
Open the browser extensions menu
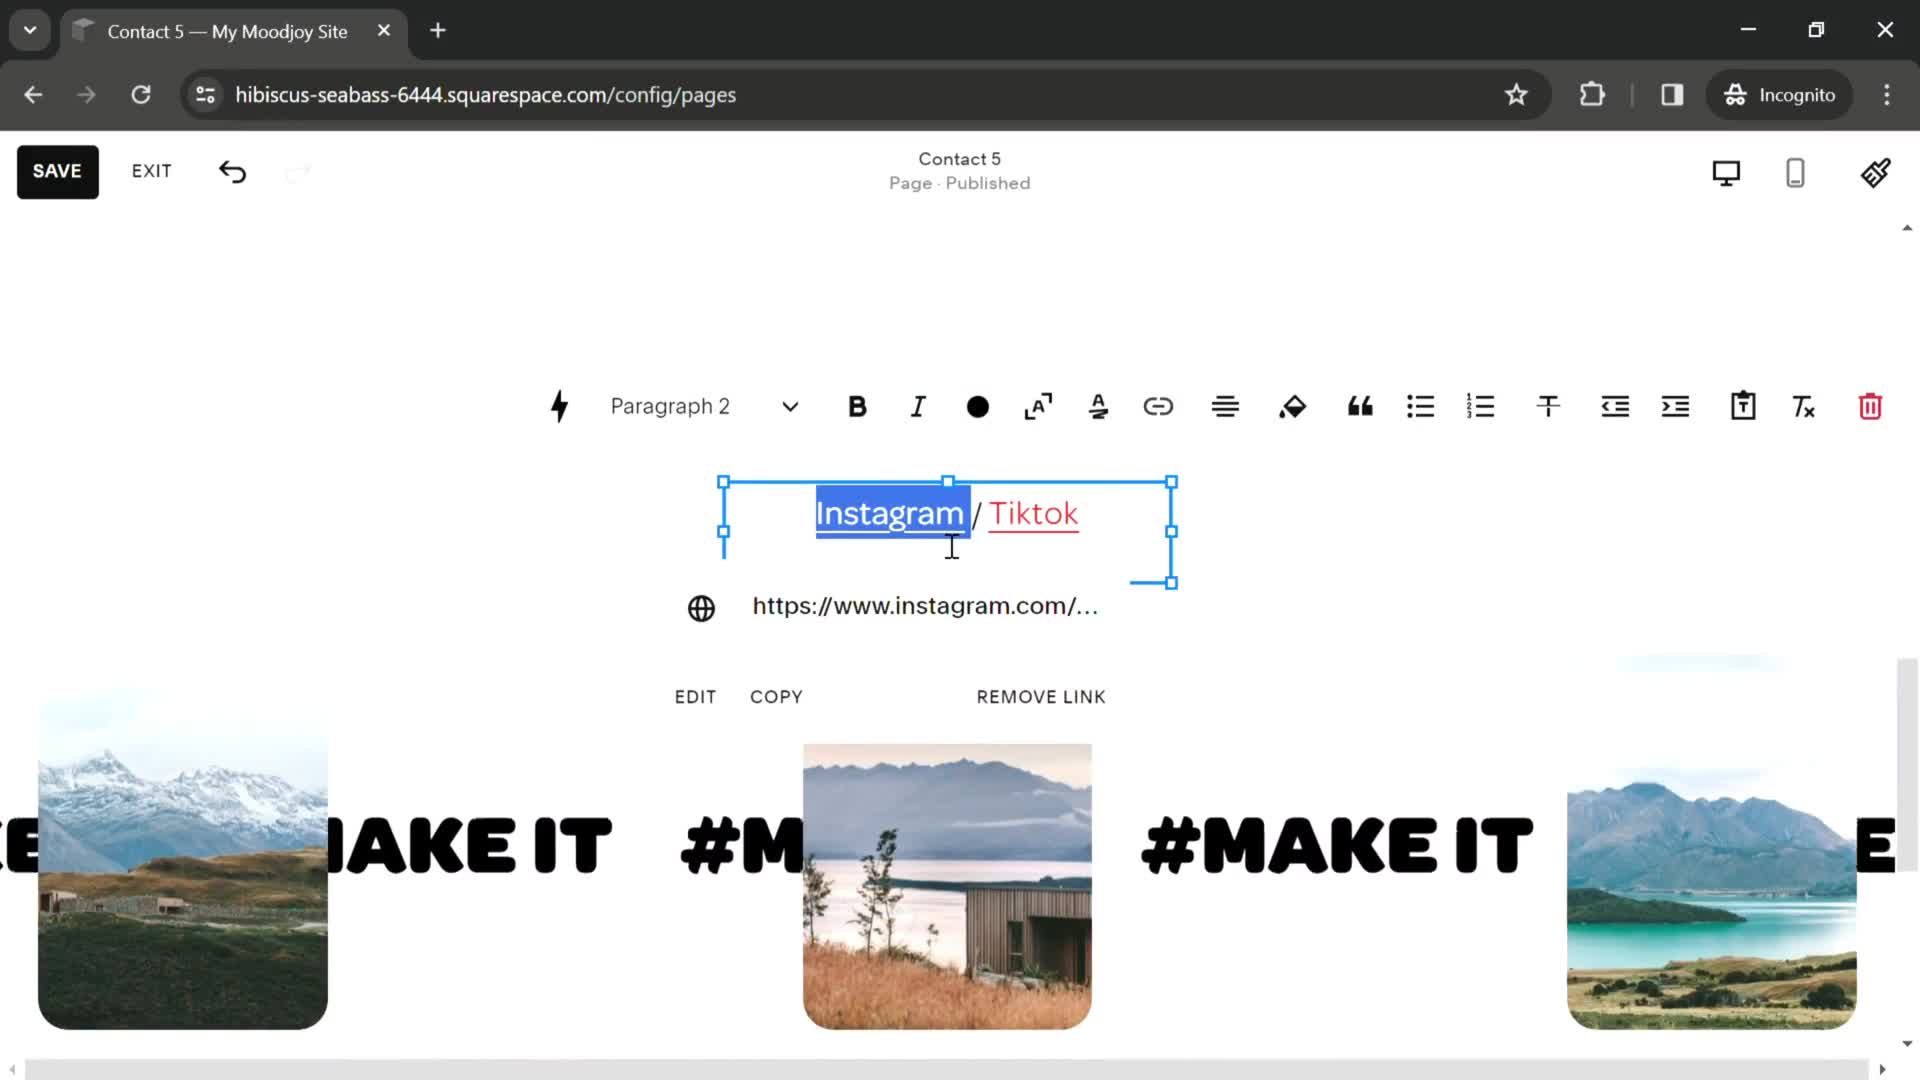point(1592,95)
